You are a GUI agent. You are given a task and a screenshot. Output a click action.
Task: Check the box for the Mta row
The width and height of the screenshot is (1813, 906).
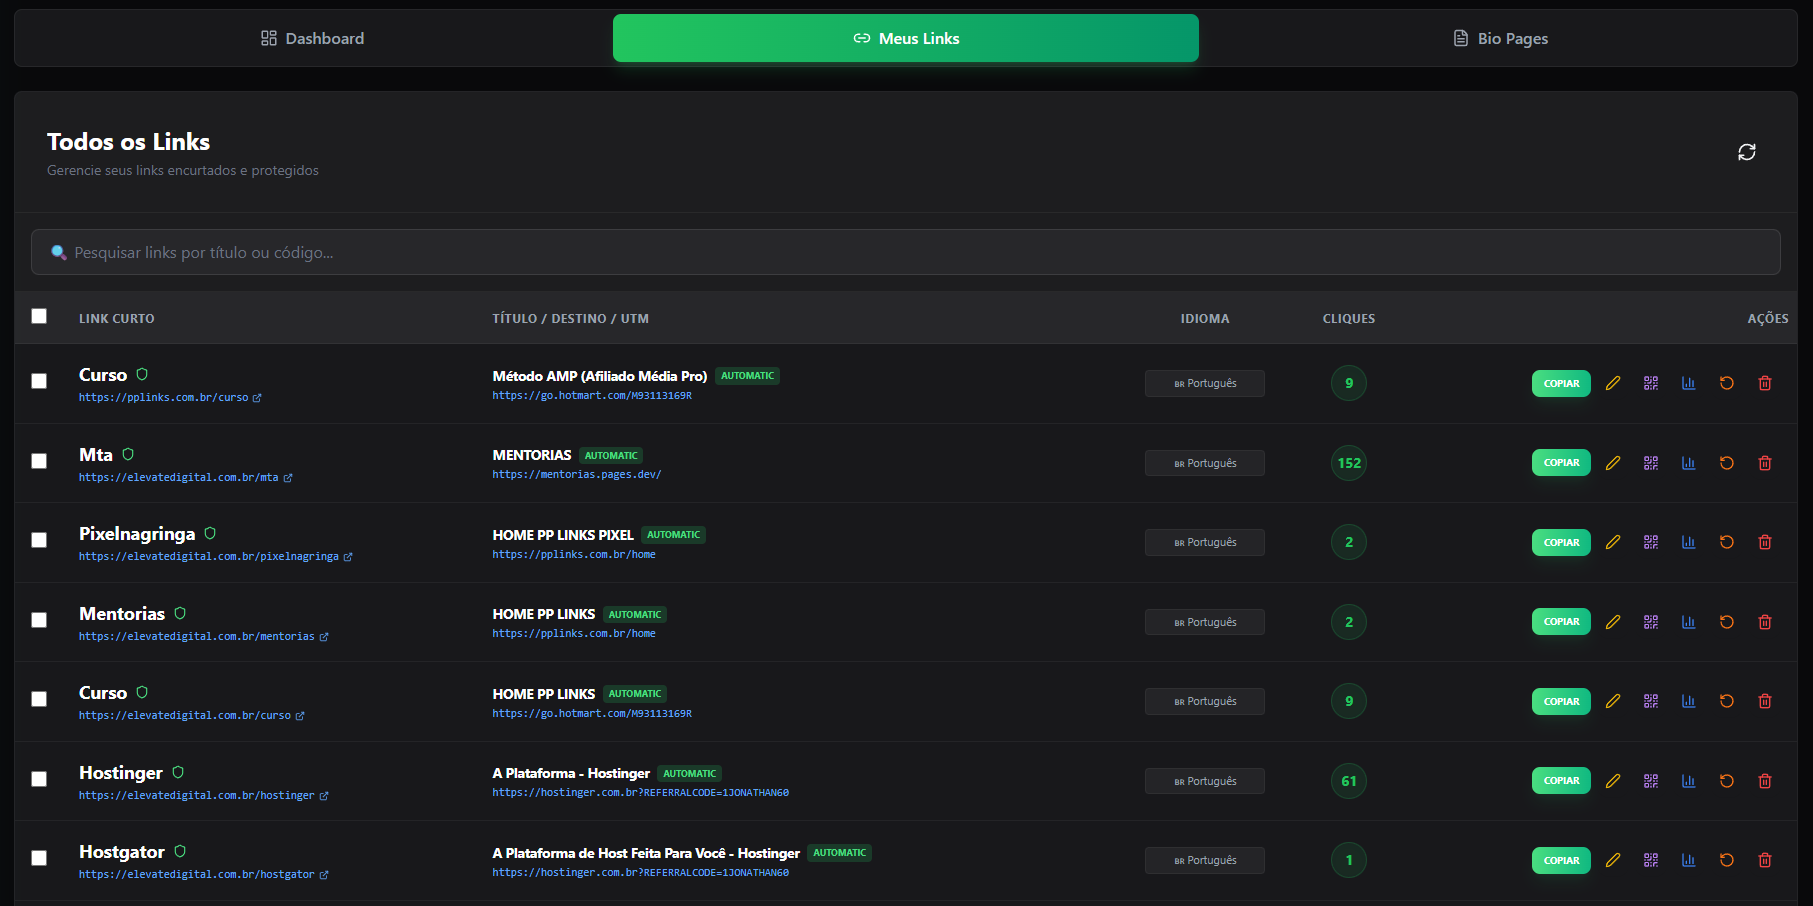point(39,461)
